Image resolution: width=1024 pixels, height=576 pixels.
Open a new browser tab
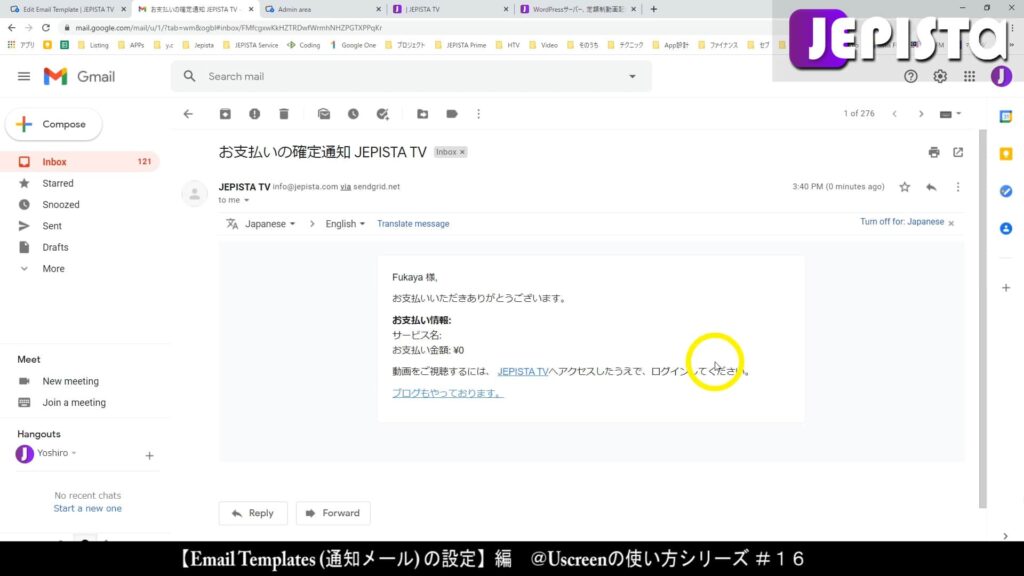pos(654,9)
